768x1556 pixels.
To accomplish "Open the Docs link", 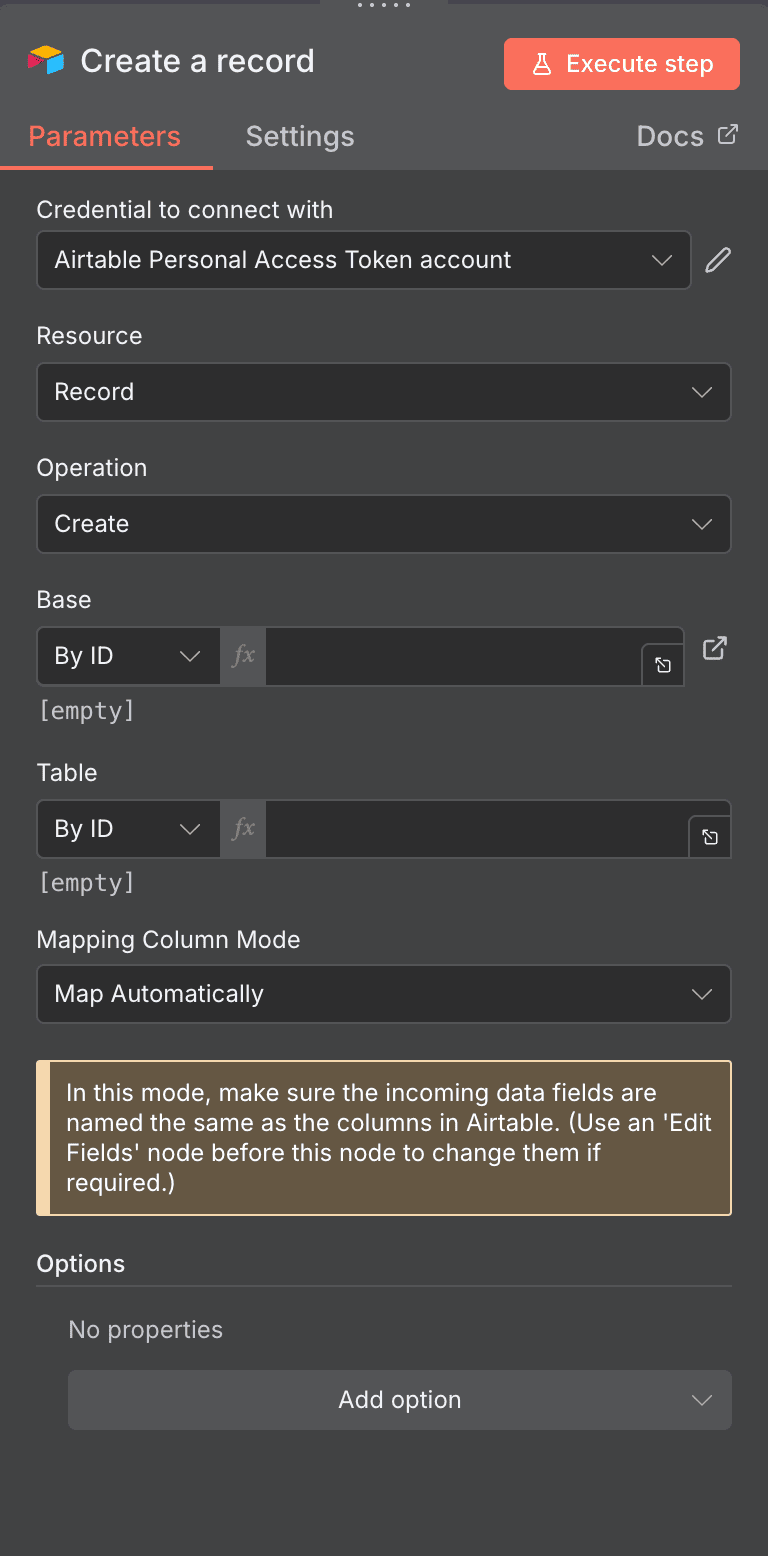I will pos(670,135).
